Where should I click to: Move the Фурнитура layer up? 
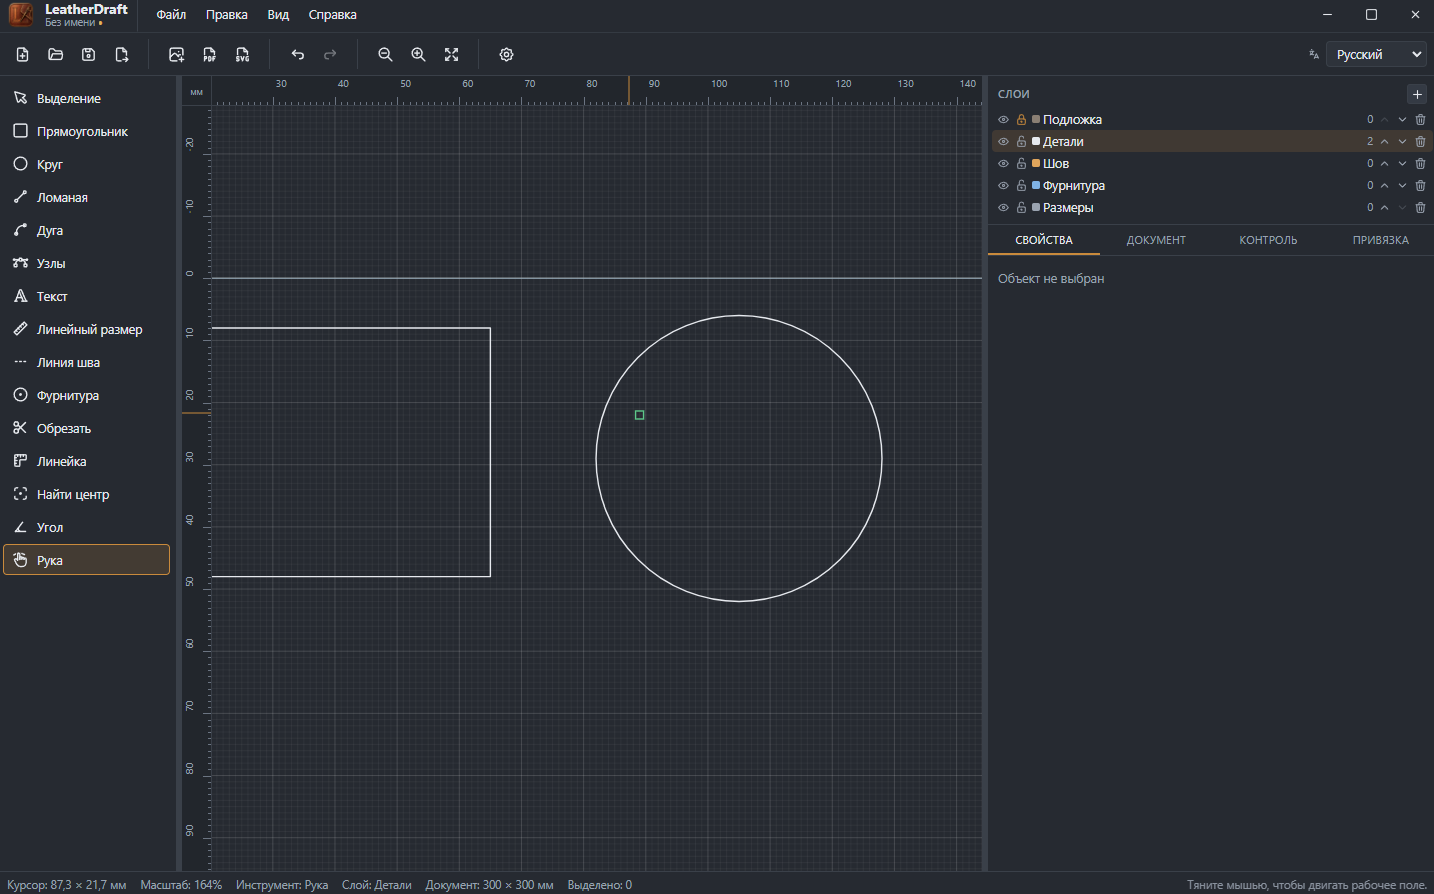(1385, 186)
